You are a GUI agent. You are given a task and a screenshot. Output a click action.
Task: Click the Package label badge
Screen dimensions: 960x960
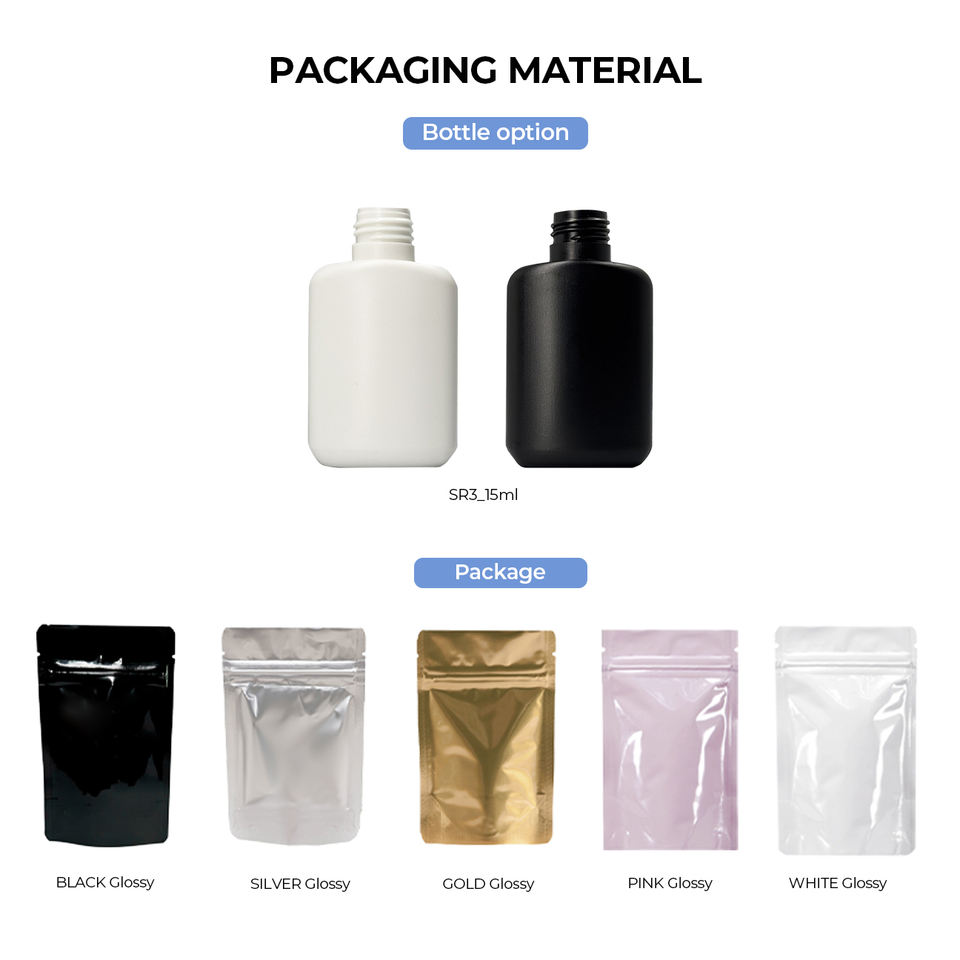coord(500,572)
